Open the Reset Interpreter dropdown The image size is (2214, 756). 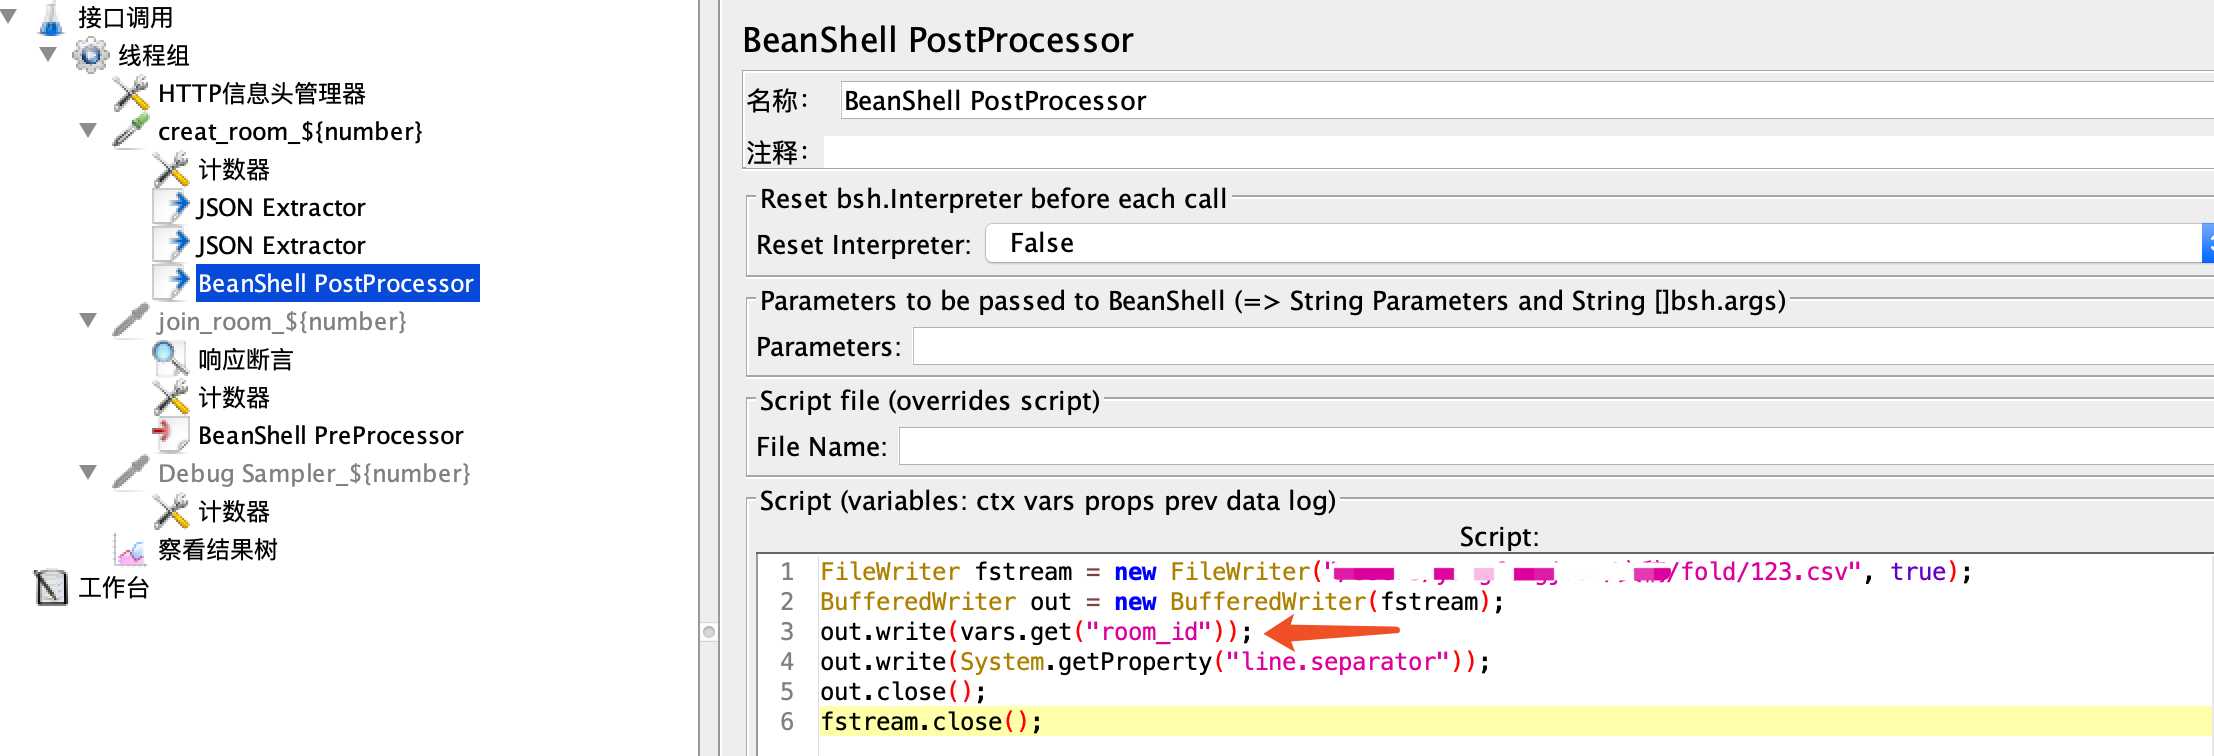pos(1599,244)
